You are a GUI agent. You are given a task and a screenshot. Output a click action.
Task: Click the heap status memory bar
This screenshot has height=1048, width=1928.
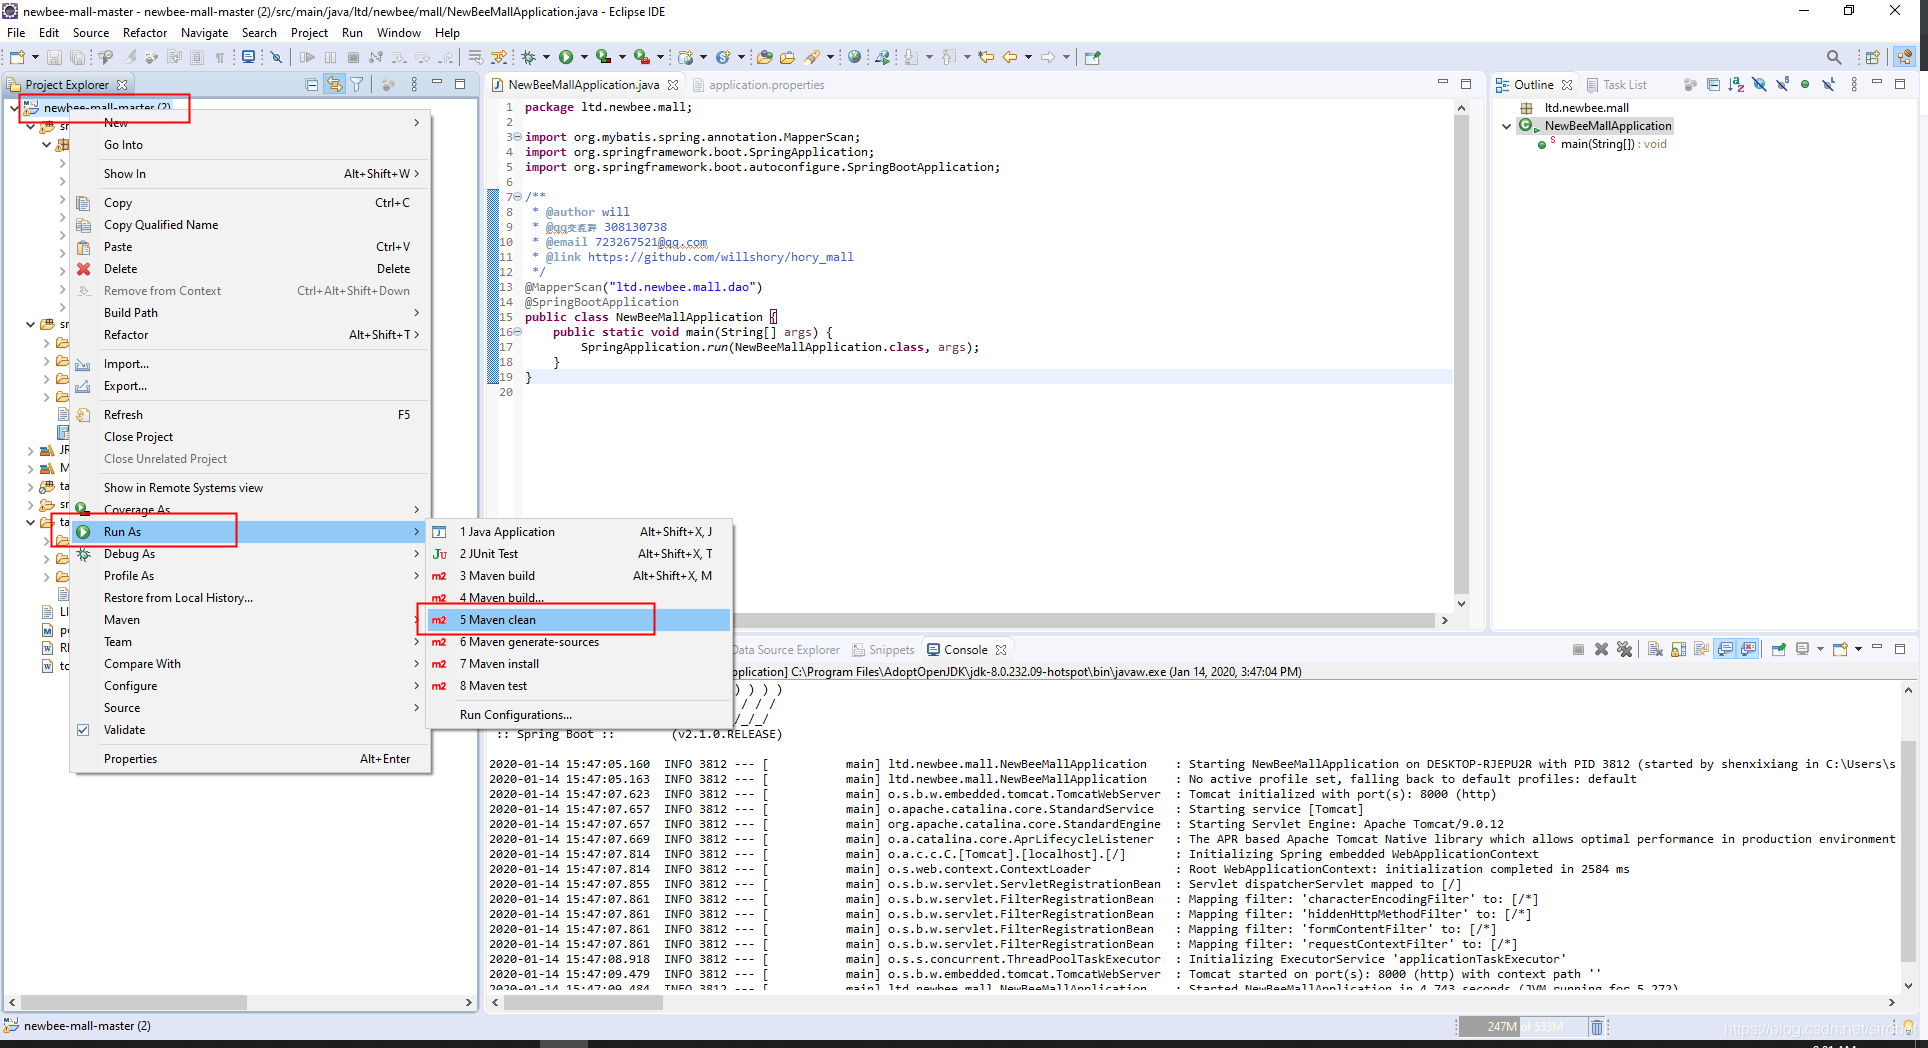(1522, 1027)
